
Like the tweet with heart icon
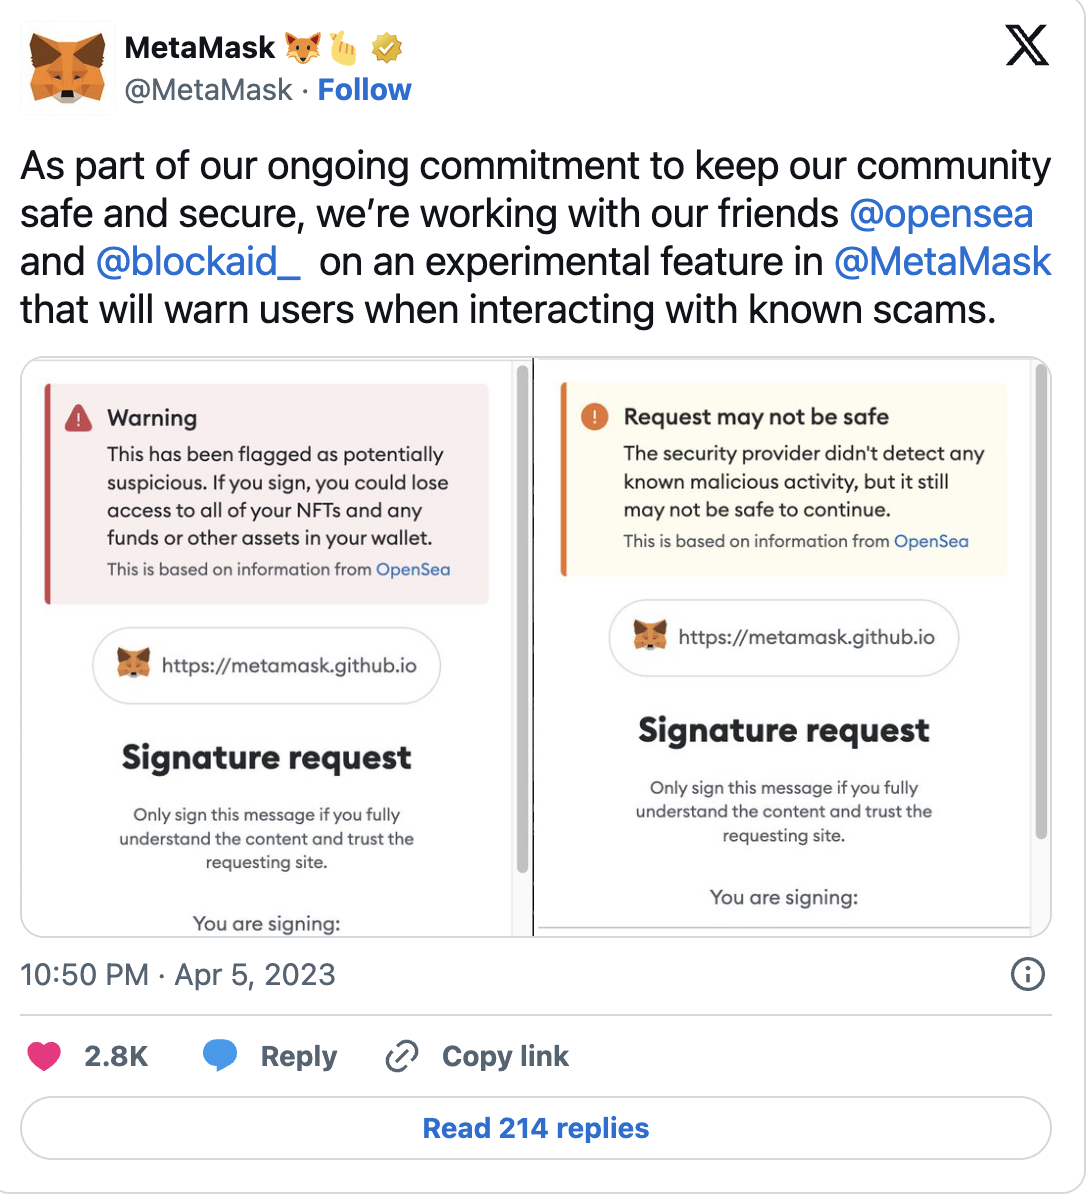[x=44, y=1056]
